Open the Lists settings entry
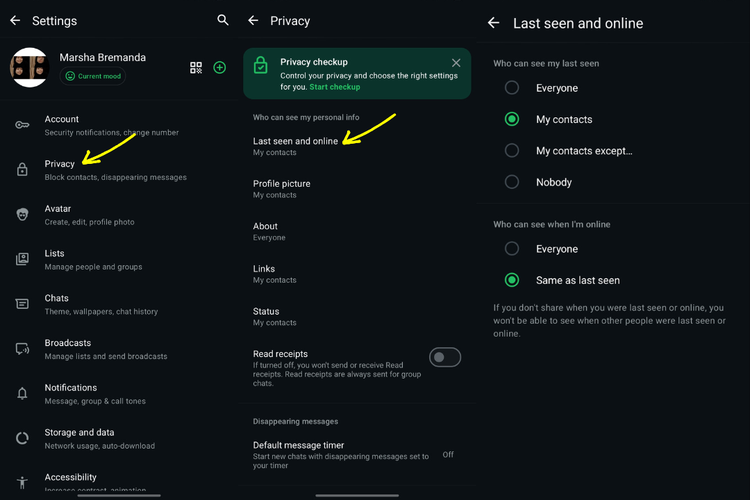750x500 pixels. [119, 259]
